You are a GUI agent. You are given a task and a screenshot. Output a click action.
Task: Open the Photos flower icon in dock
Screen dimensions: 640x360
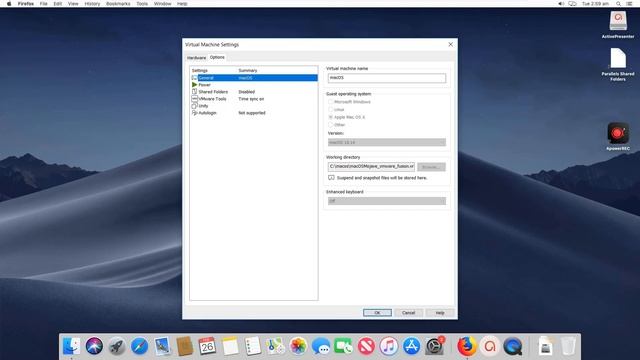point(298,346)
